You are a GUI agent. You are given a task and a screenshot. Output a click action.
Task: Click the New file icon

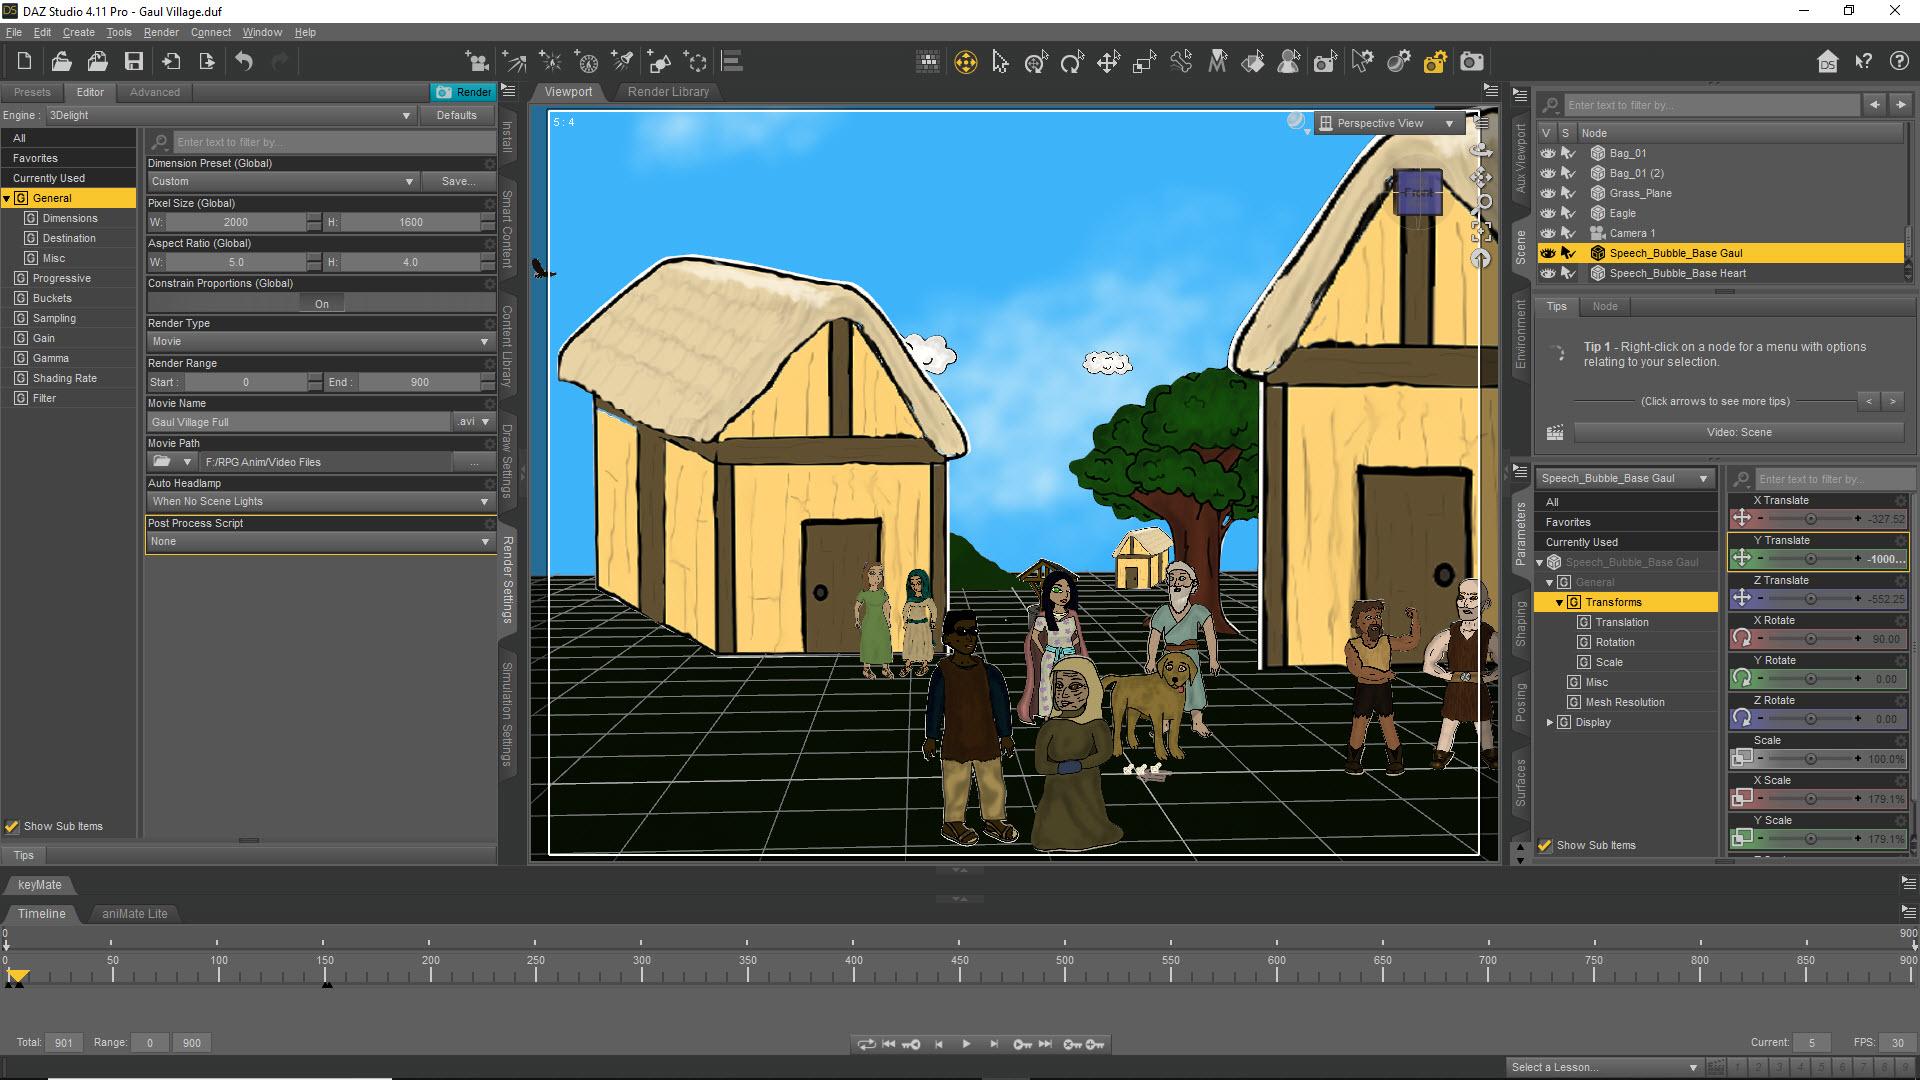point(24,62)
